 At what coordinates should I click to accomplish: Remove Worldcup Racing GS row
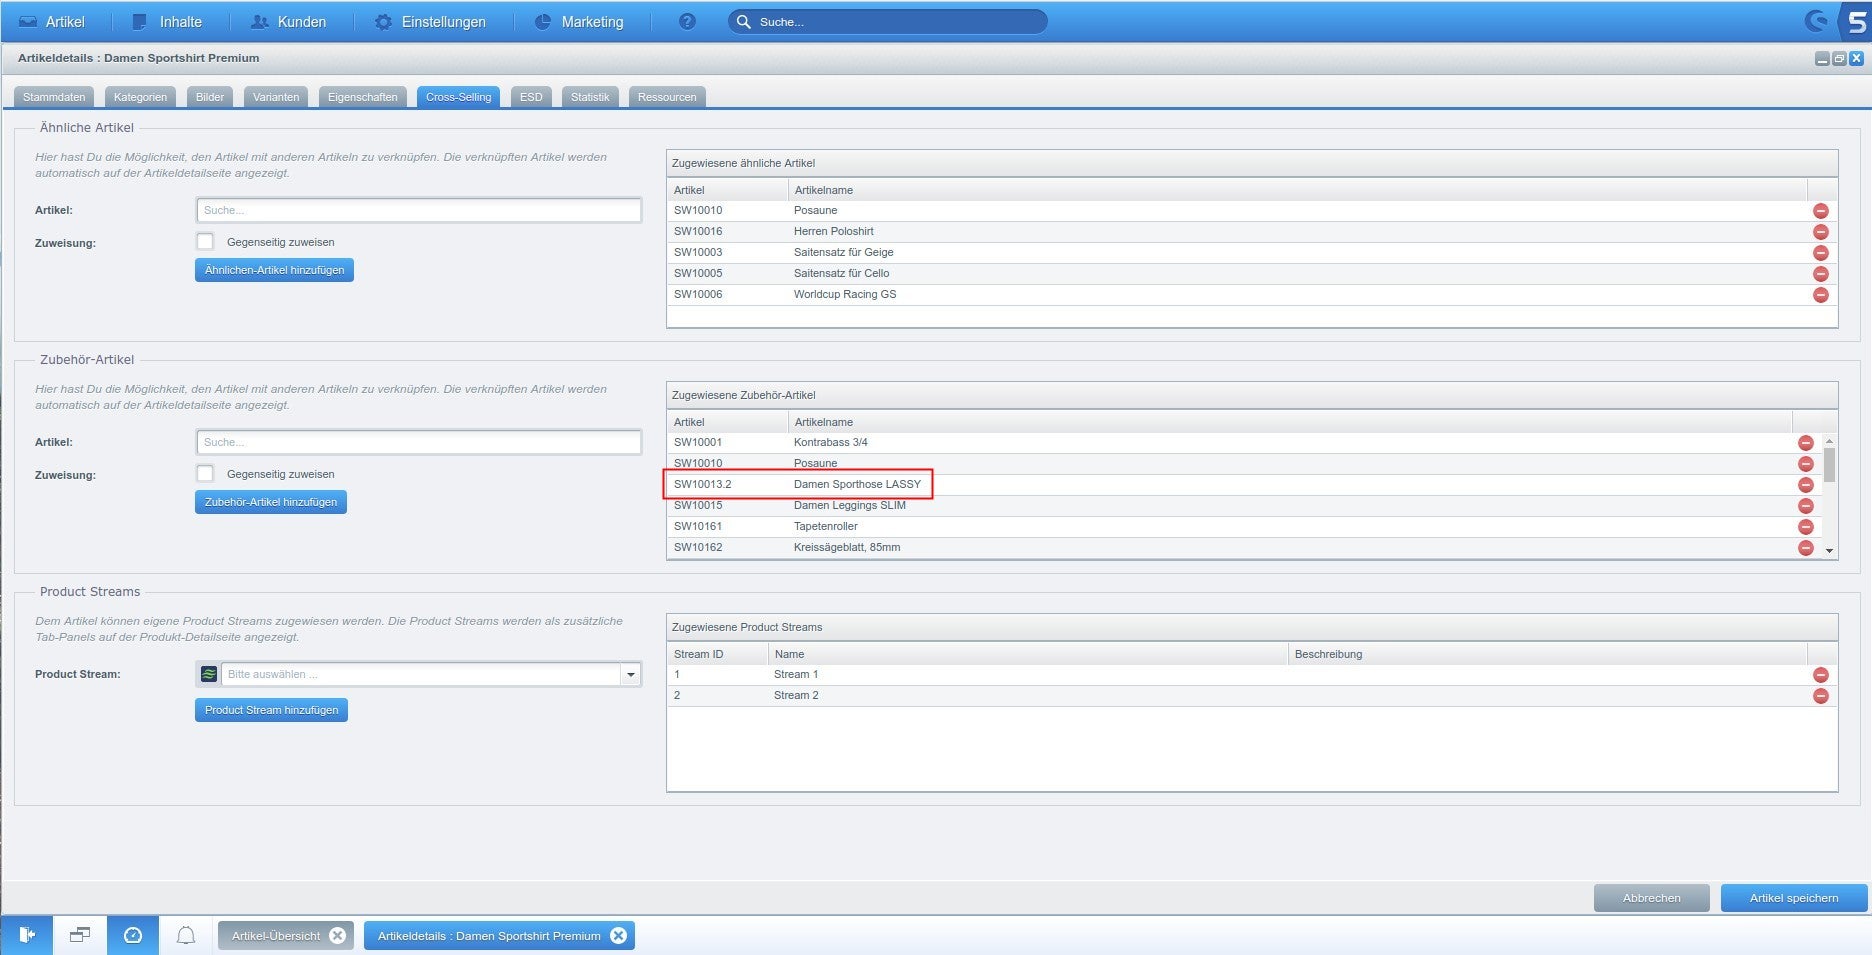[1820, 295]
